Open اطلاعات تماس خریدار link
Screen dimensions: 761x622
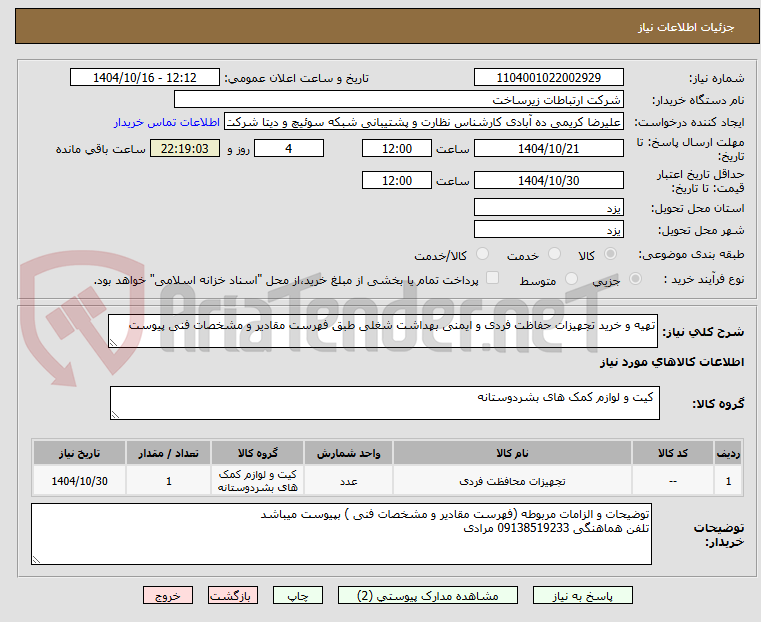(166, 122)
